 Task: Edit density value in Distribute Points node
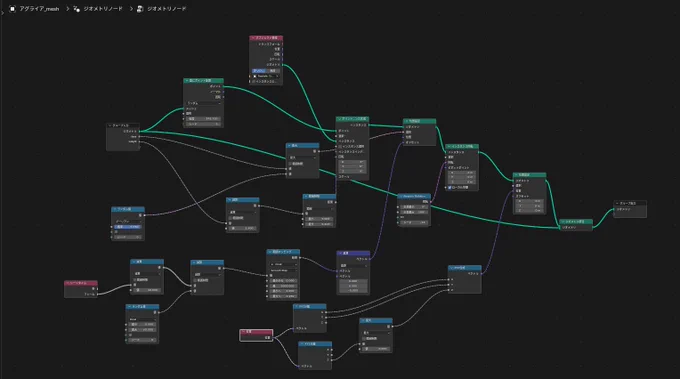click(x=203, y=119)
